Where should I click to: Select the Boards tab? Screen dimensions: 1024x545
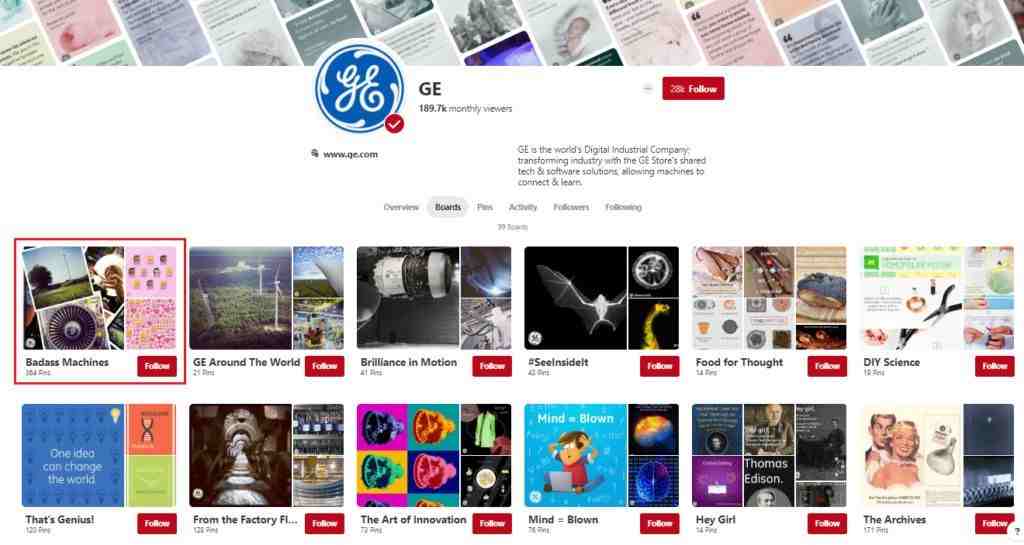448,207
